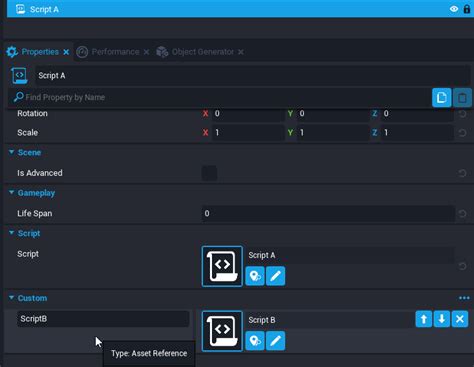Delete the ScriptB custom property
474x367 pixels.
(460, 319)
